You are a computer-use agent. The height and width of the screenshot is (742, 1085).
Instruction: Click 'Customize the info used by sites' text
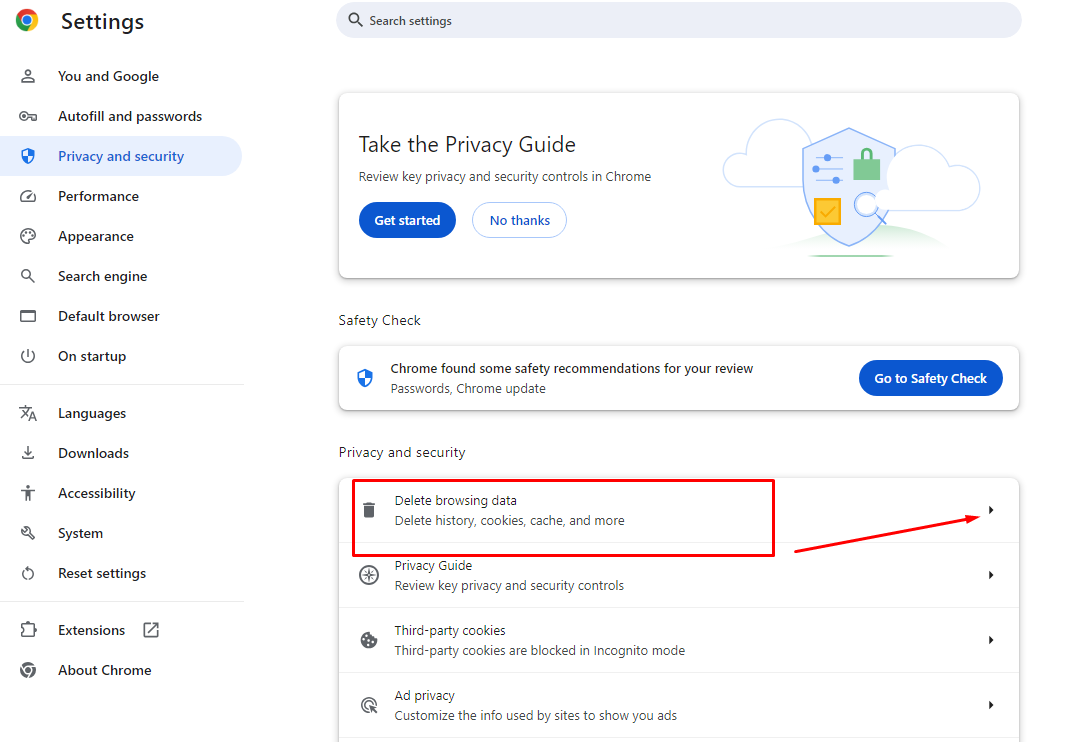coord(536,716)
